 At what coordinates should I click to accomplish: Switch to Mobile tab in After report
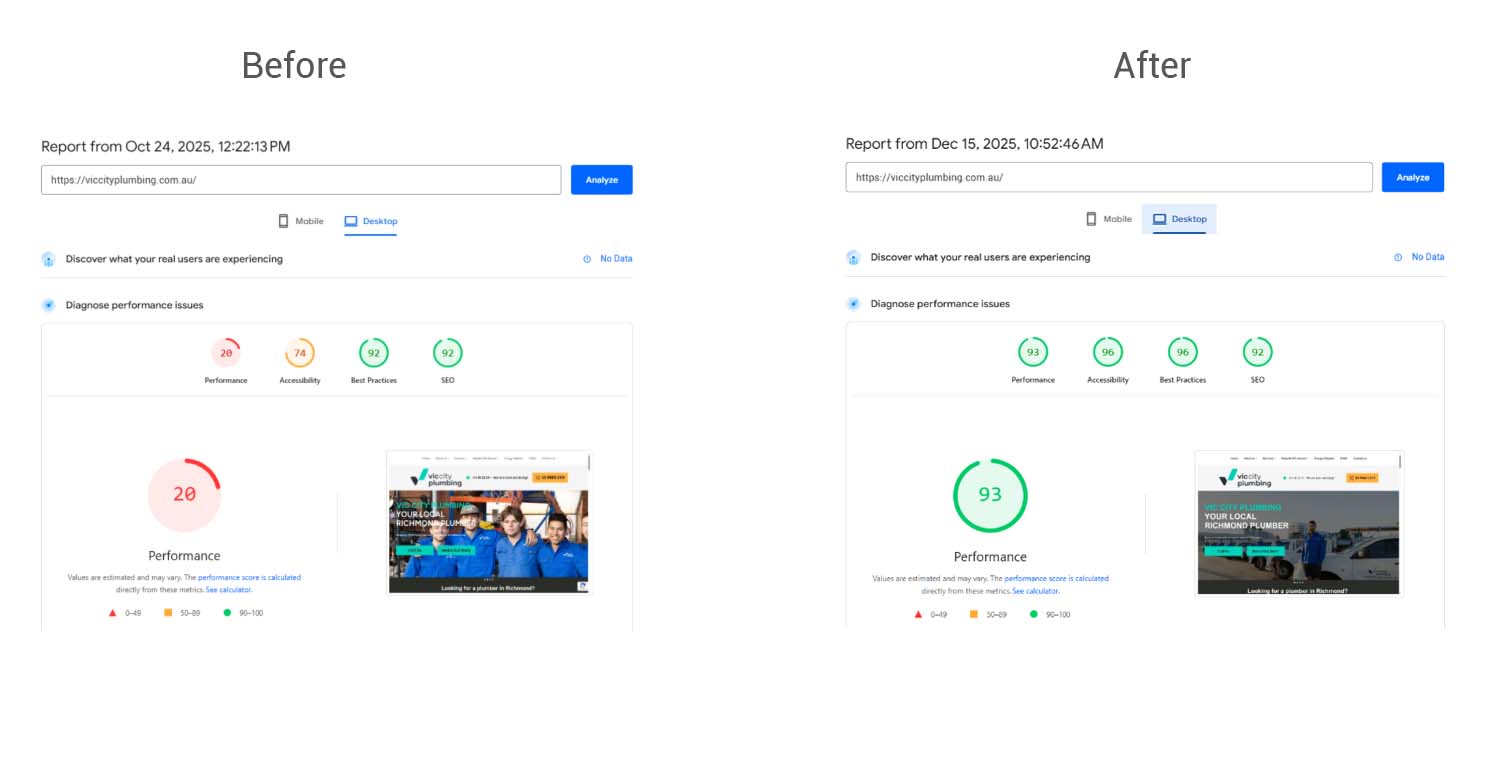click(1109, 219)
